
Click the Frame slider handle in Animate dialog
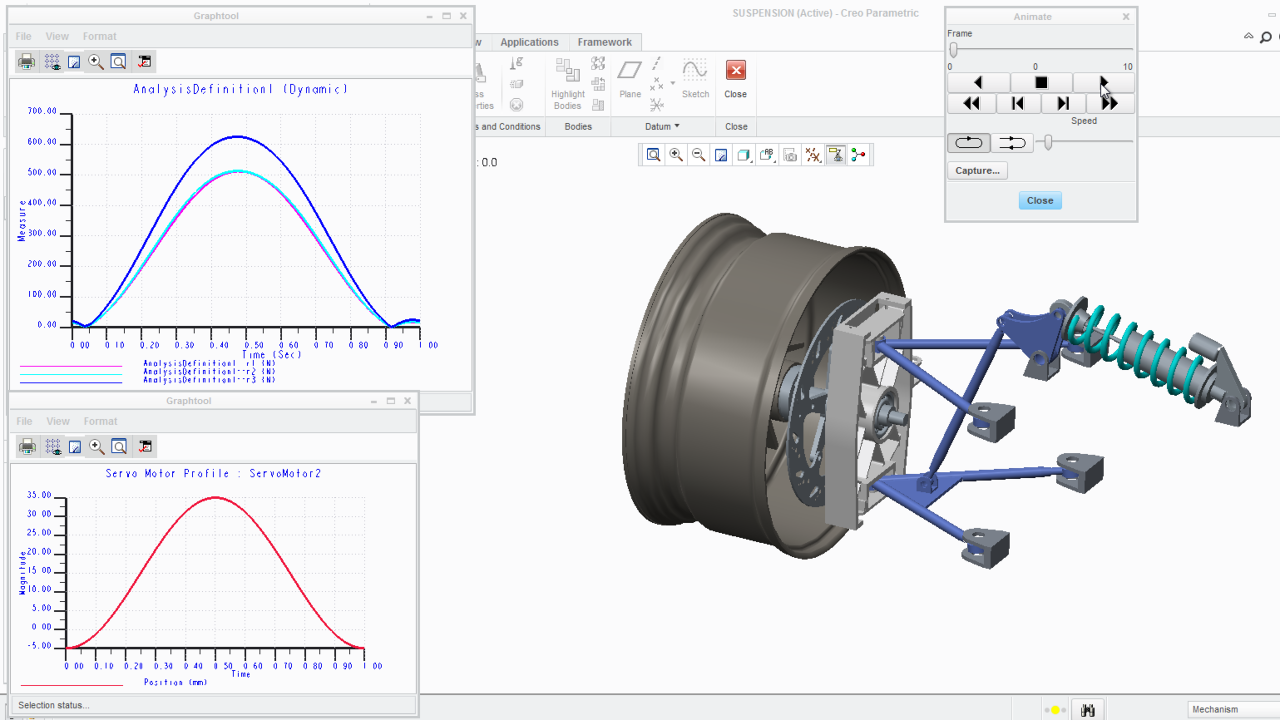(953, 50)
